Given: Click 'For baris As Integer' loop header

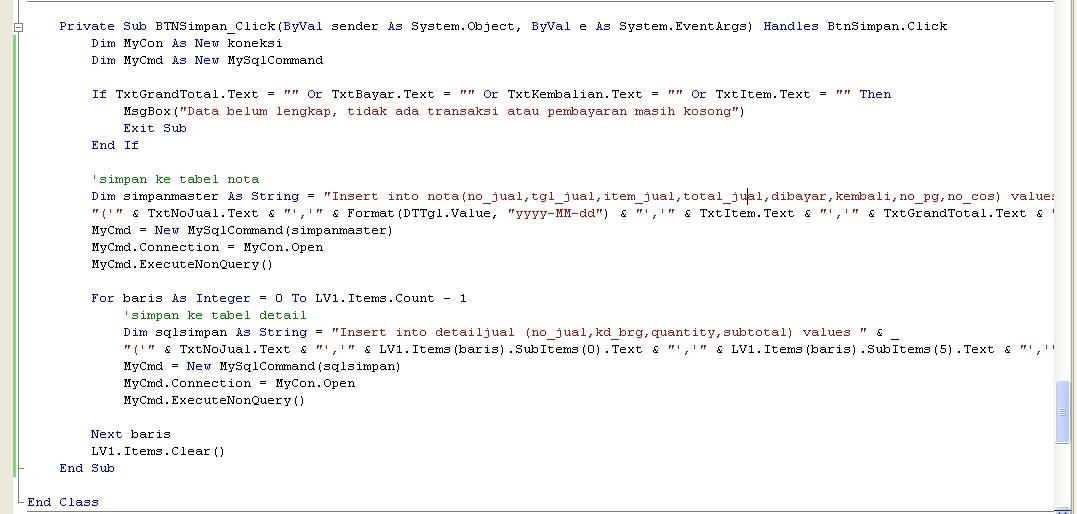Looking at the screenshot, I should coord(173,298).
